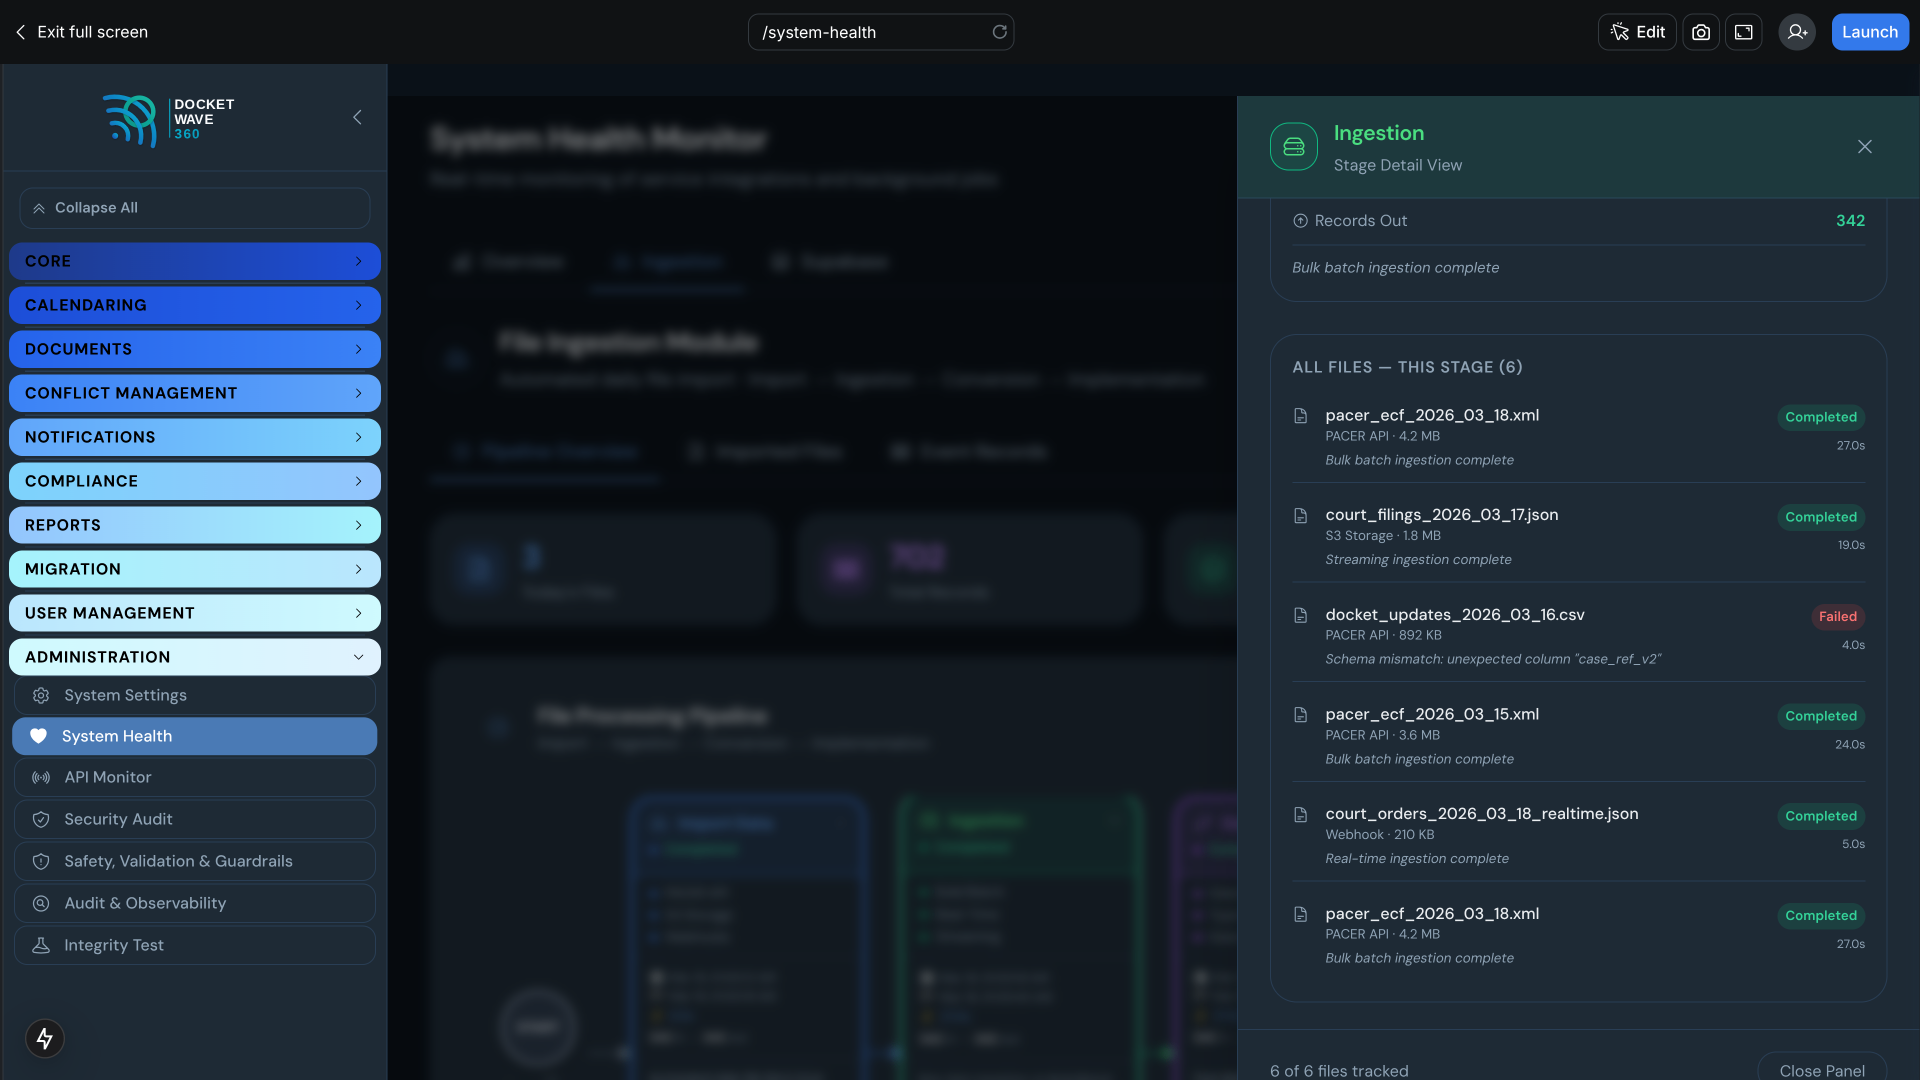The width and height of the screenshot is (1920, 1080).
Task: Expand the NOTIFICATIONS section
Action: 195,437
